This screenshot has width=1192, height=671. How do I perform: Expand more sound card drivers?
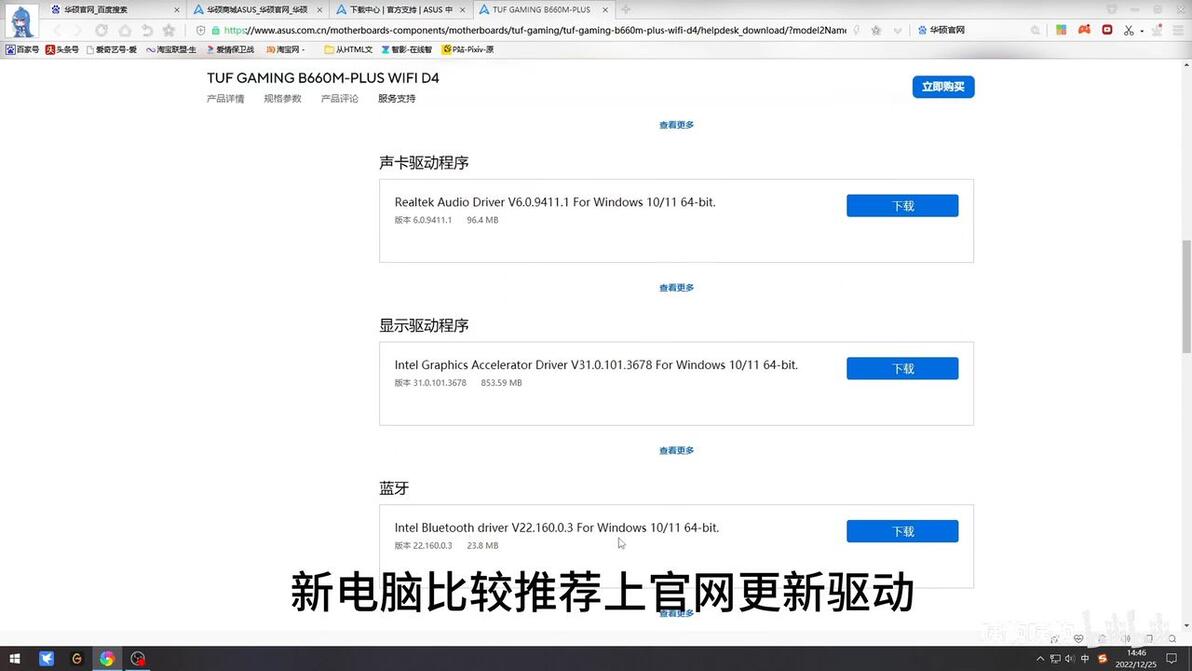click(x=676, y=287)
